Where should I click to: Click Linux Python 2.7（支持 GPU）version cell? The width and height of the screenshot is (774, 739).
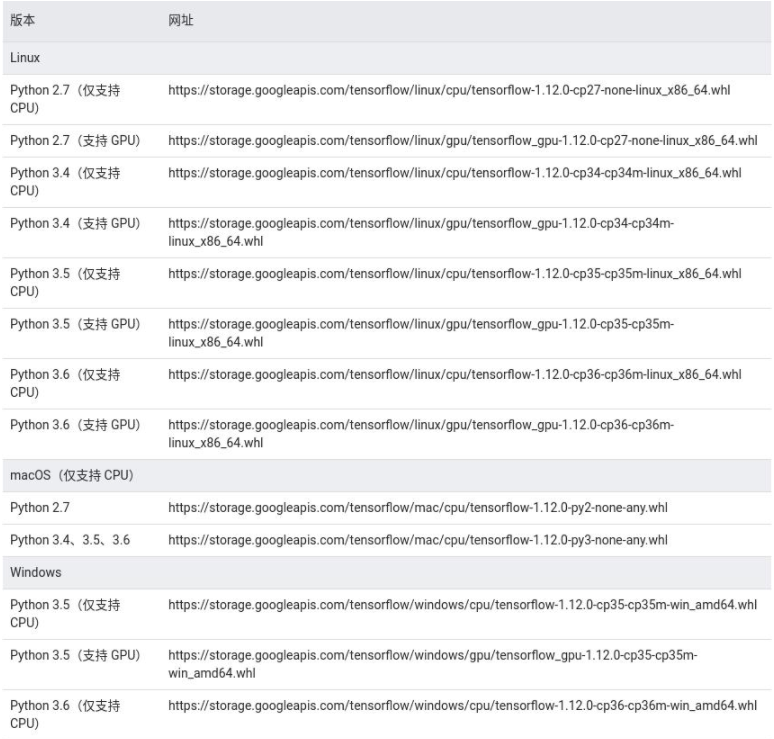[75, 141]
